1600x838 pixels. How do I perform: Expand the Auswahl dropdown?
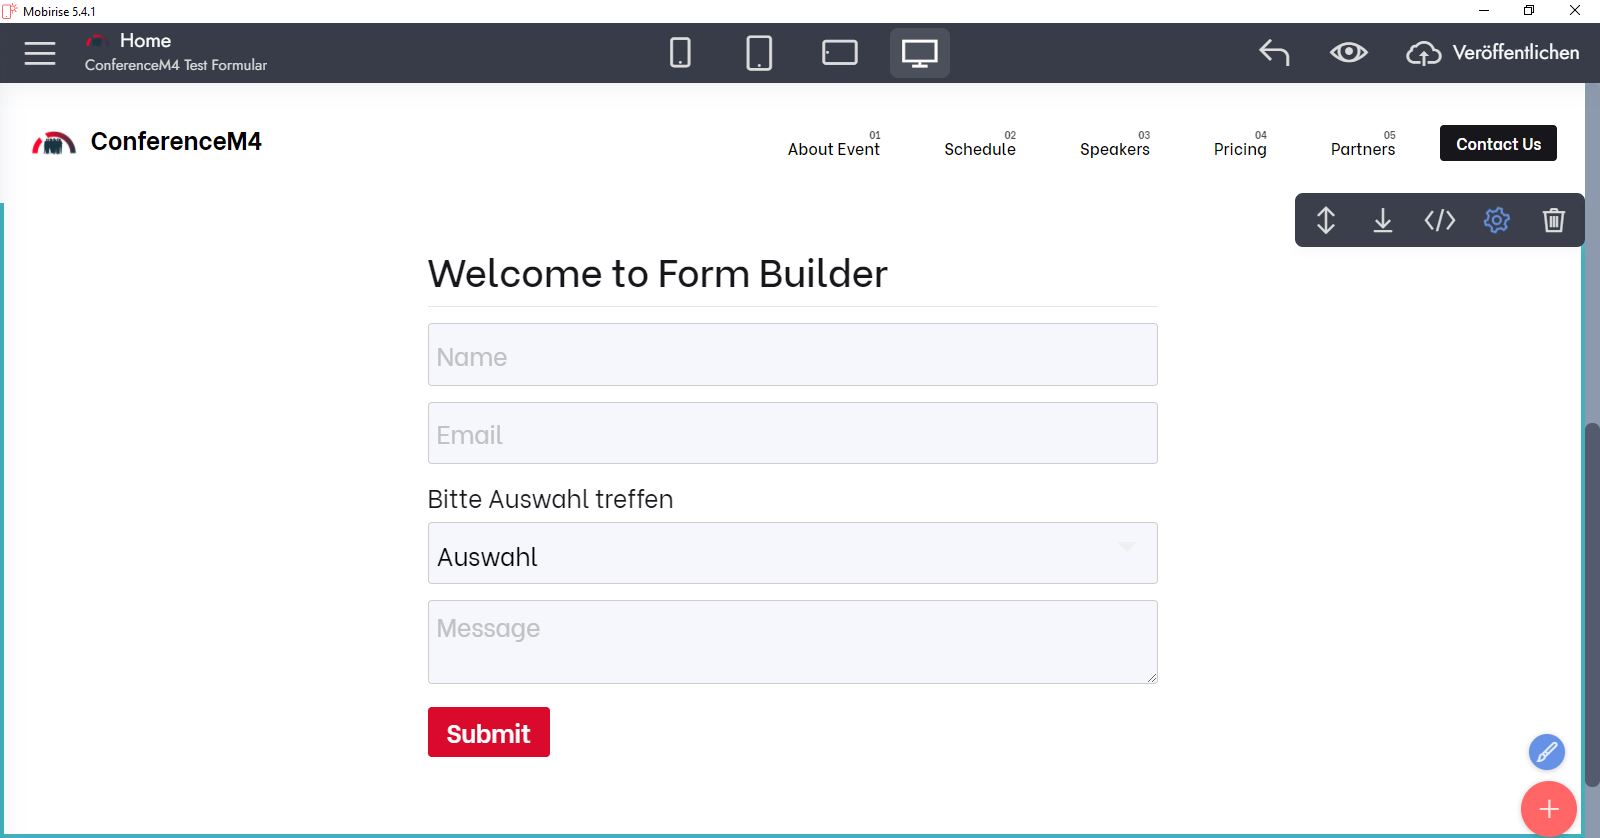pyautogui.click(x=792, y=554)
